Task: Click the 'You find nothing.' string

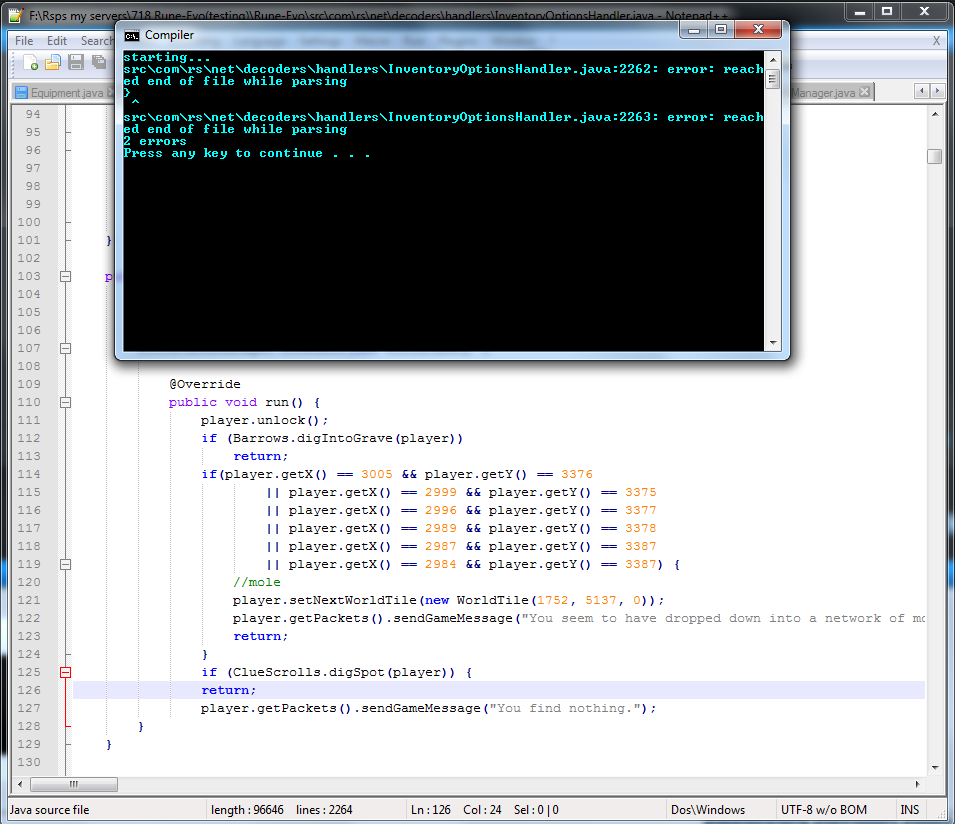Action: pyautogui.click(x=566, y=708)
